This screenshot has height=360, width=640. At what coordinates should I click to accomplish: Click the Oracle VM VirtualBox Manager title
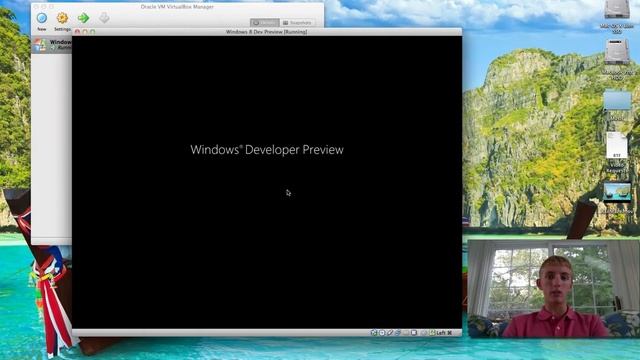[177, 7]
